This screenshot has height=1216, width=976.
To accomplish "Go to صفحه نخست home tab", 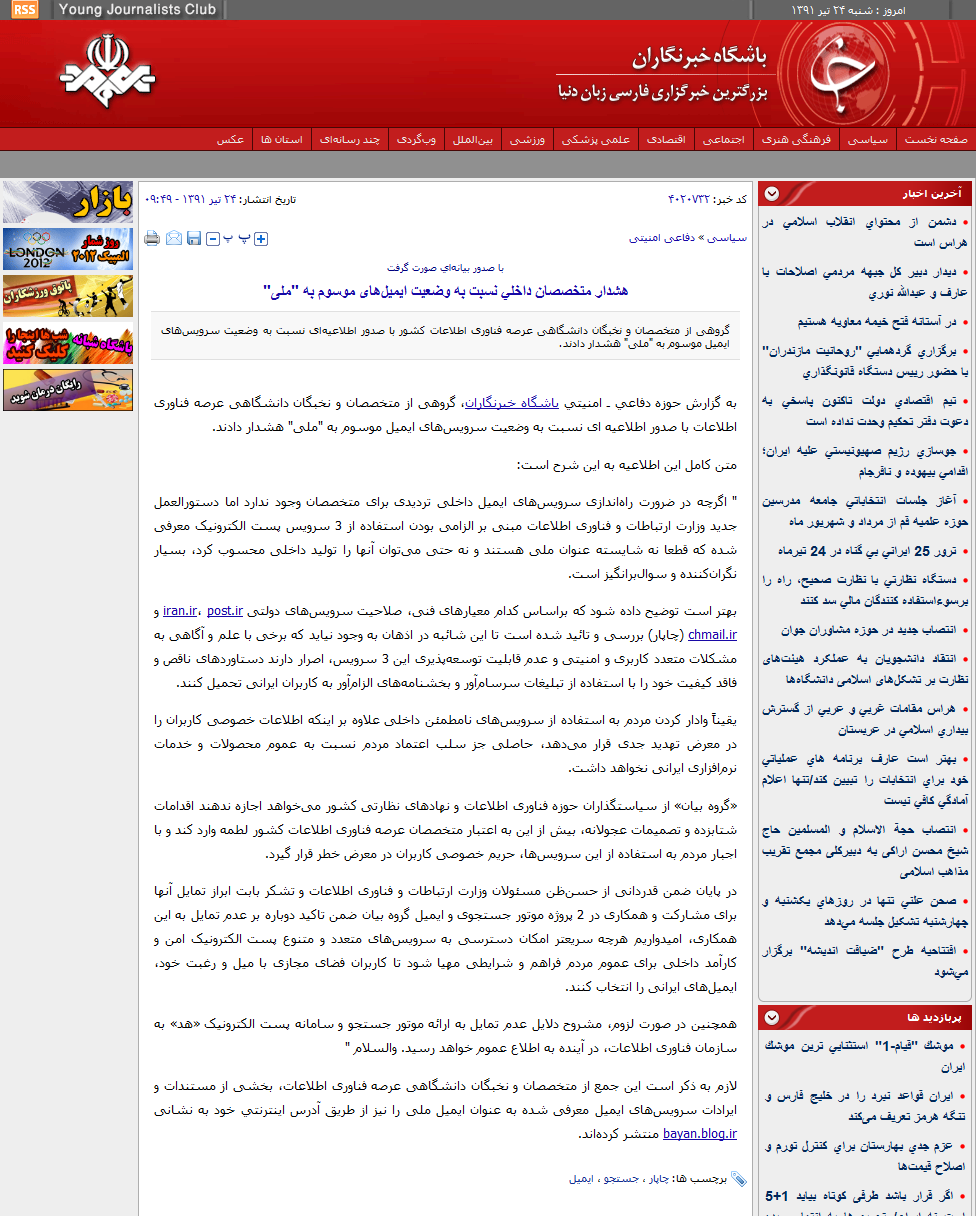I will pyautogui.click(x=935, y=140).
